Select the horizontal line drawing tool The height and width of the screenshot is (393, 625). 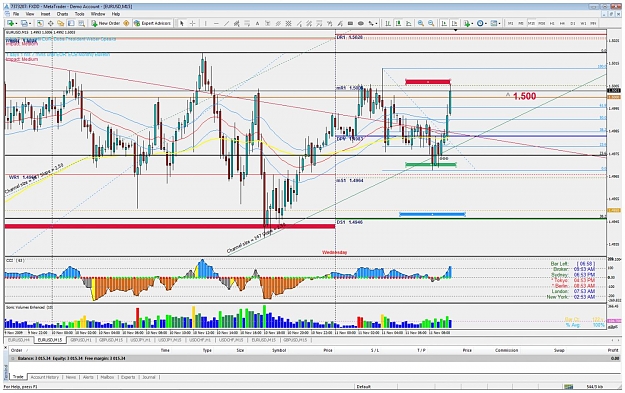click(216, 23)
